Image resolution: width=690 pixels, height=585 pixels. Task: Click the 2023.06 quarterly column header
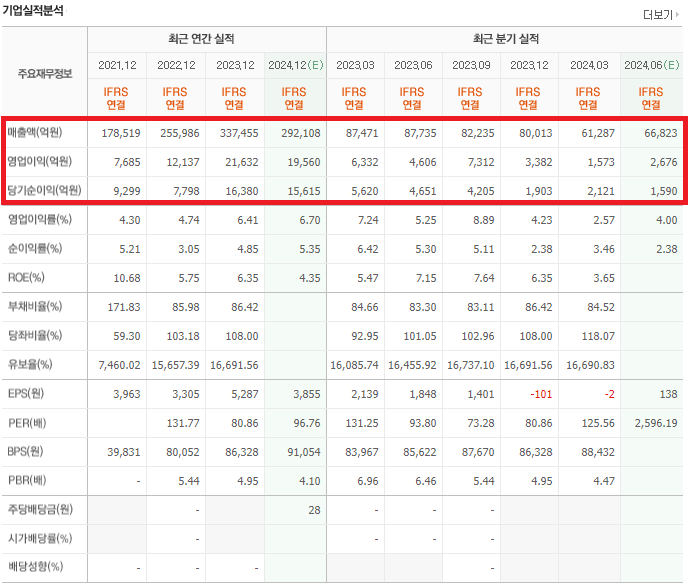[x=413, y=65]
